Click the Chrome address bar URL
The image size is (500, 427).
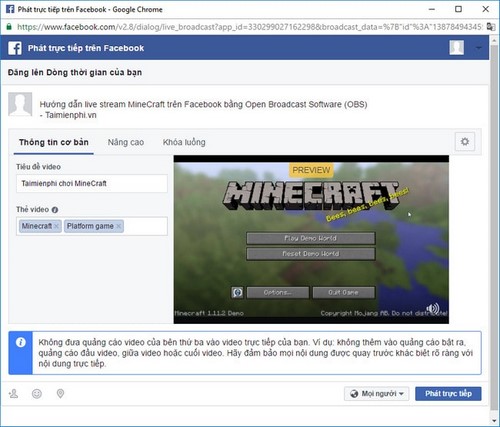tap(249, 27)
